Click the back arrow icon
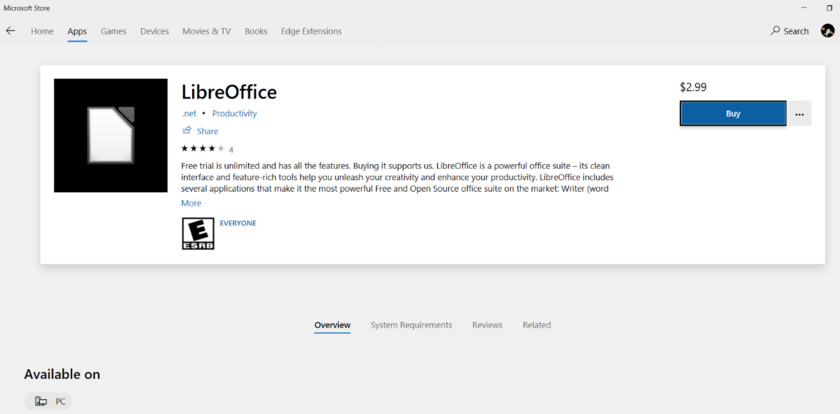 (11, 31)
